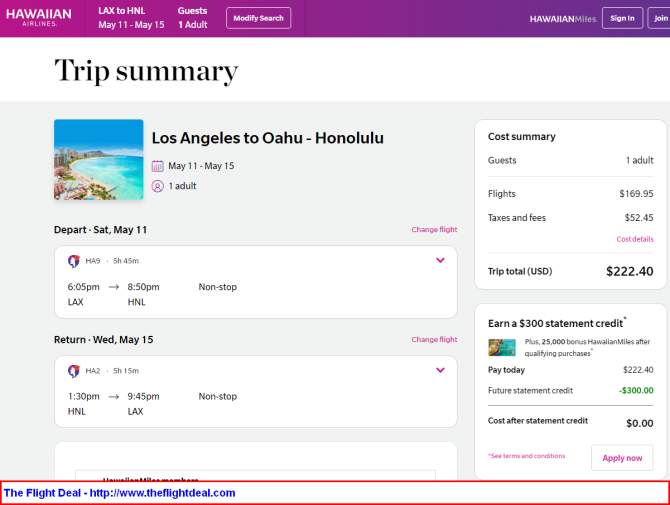Click the credit card image in statement credit offer
The height and width of the screenshot is (505, 670).
coord(502,347)
